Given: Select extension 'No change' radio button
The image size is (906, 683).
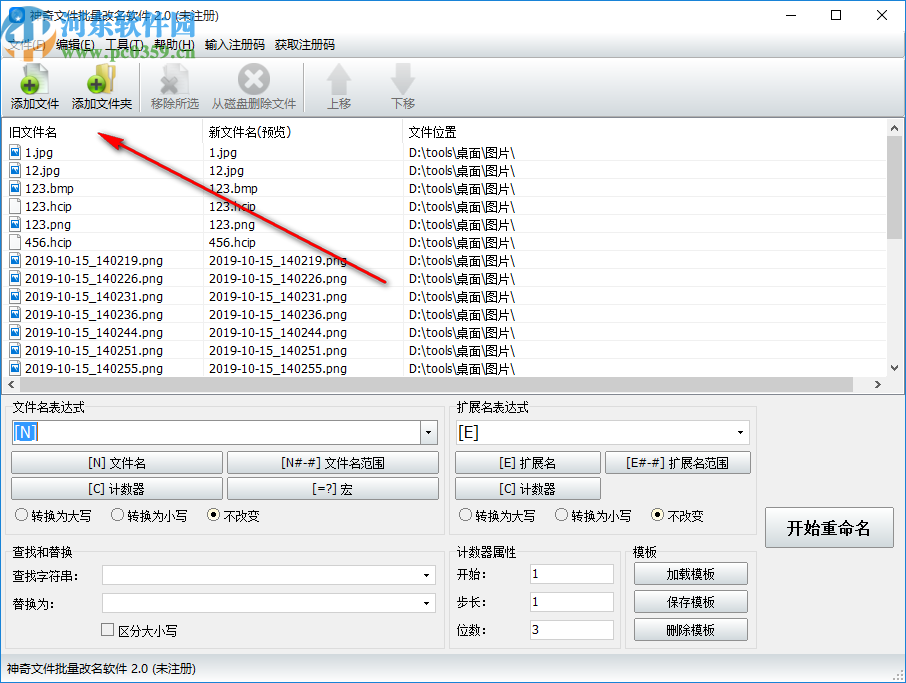Looking at the screenshot, I should tap(657, 515).
